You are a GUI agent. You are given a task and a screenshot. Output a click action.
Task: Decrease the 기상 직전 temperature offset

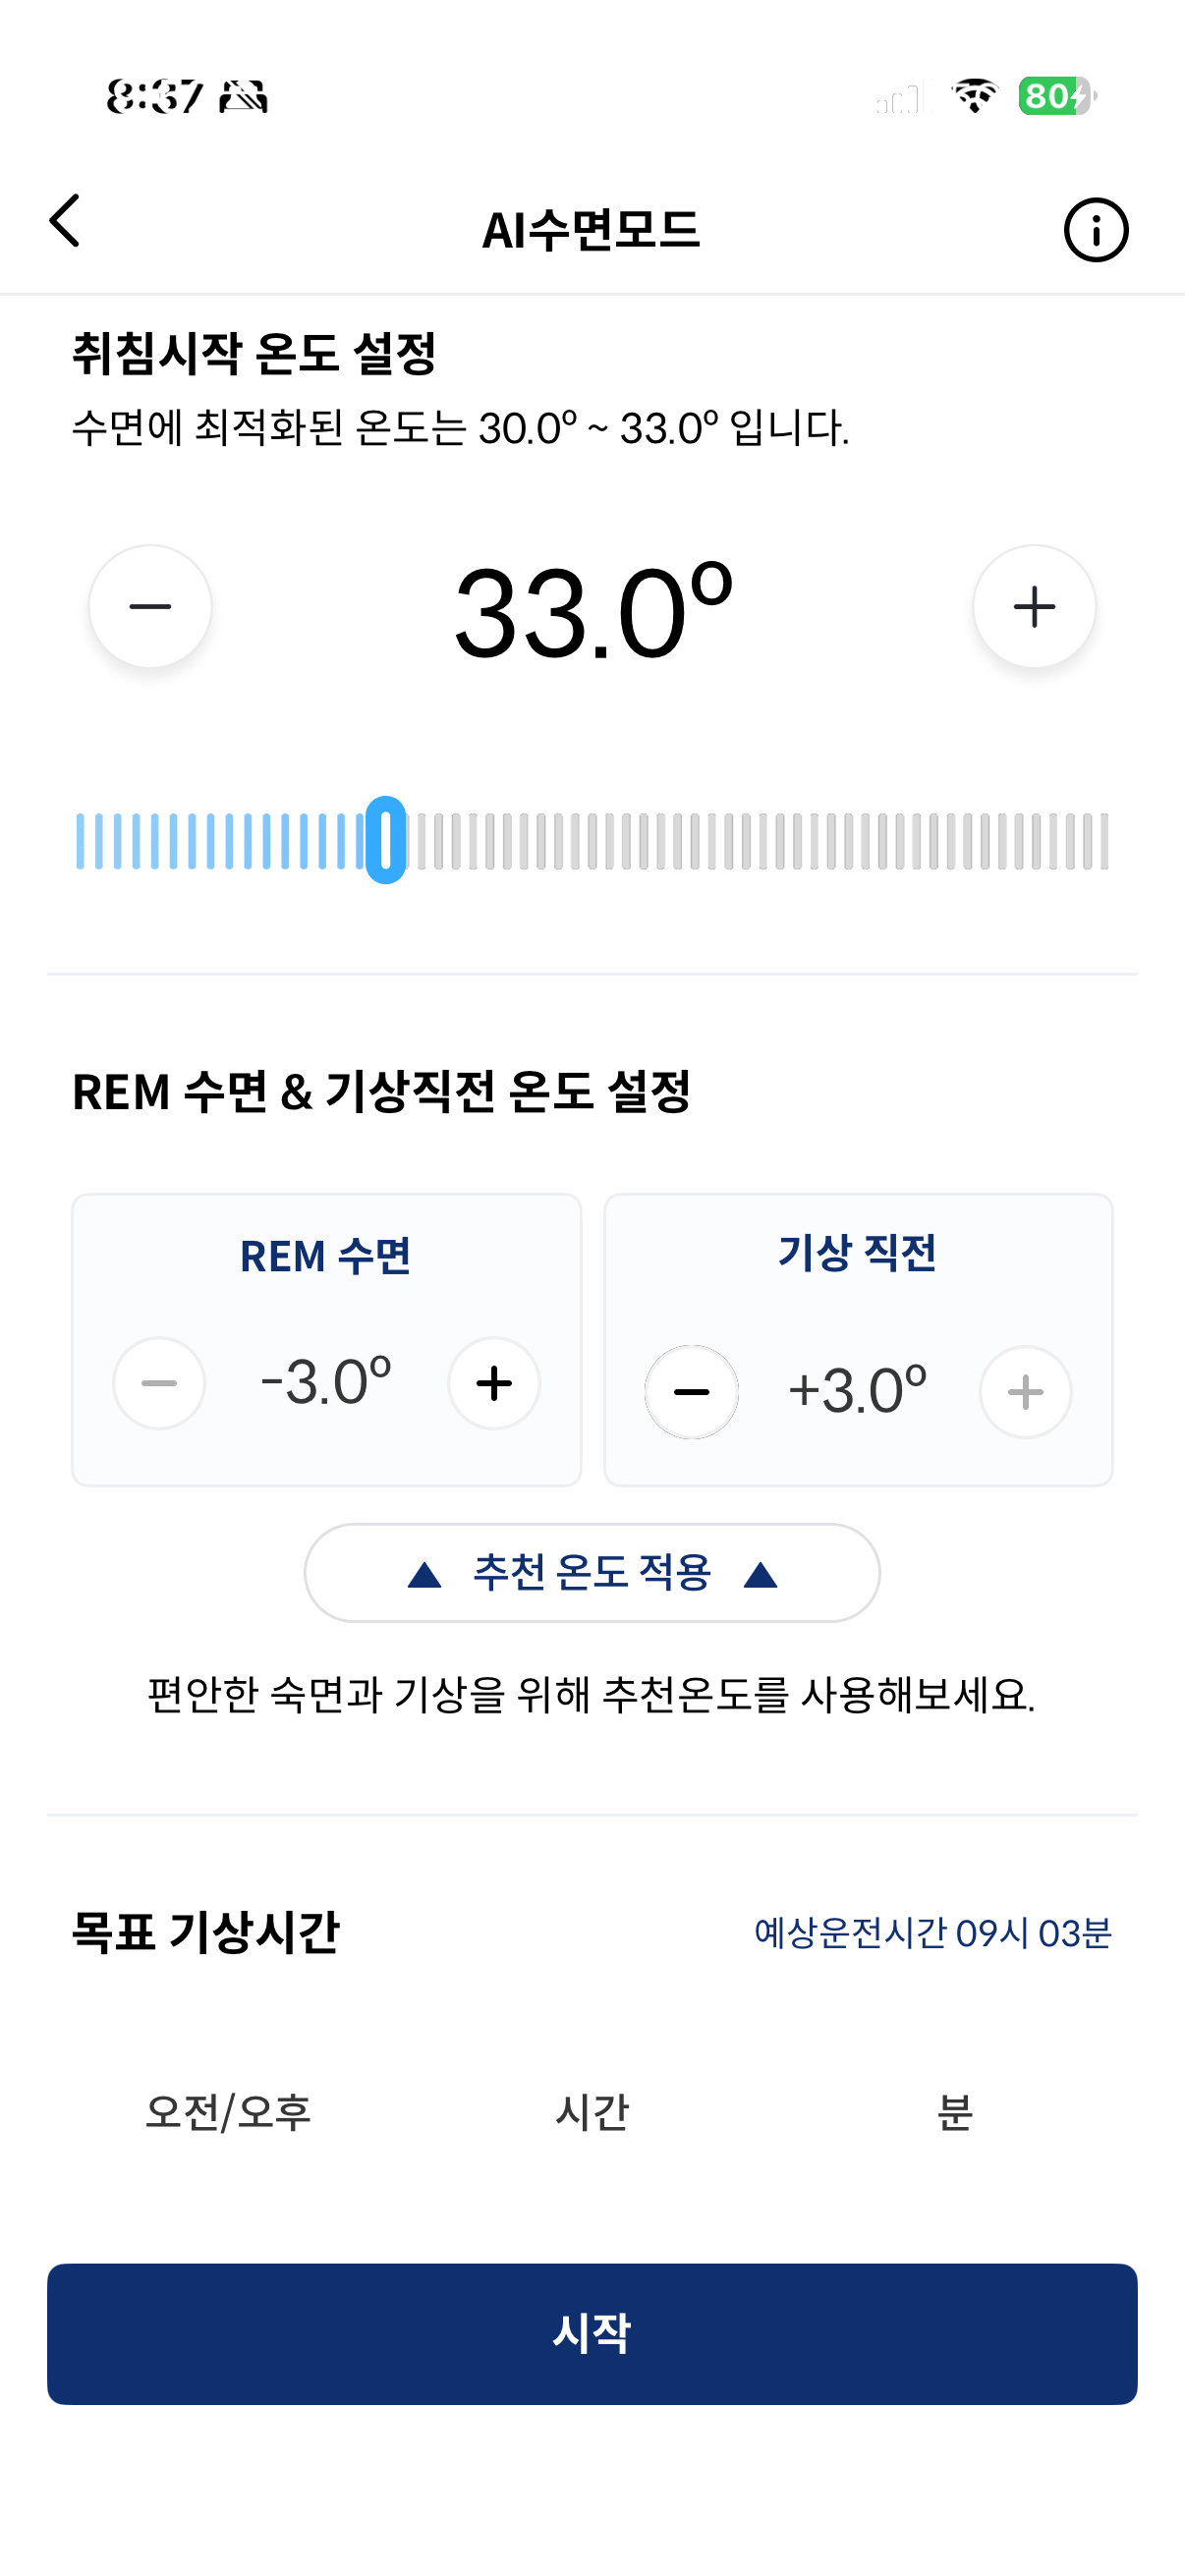coord(691,1391)
